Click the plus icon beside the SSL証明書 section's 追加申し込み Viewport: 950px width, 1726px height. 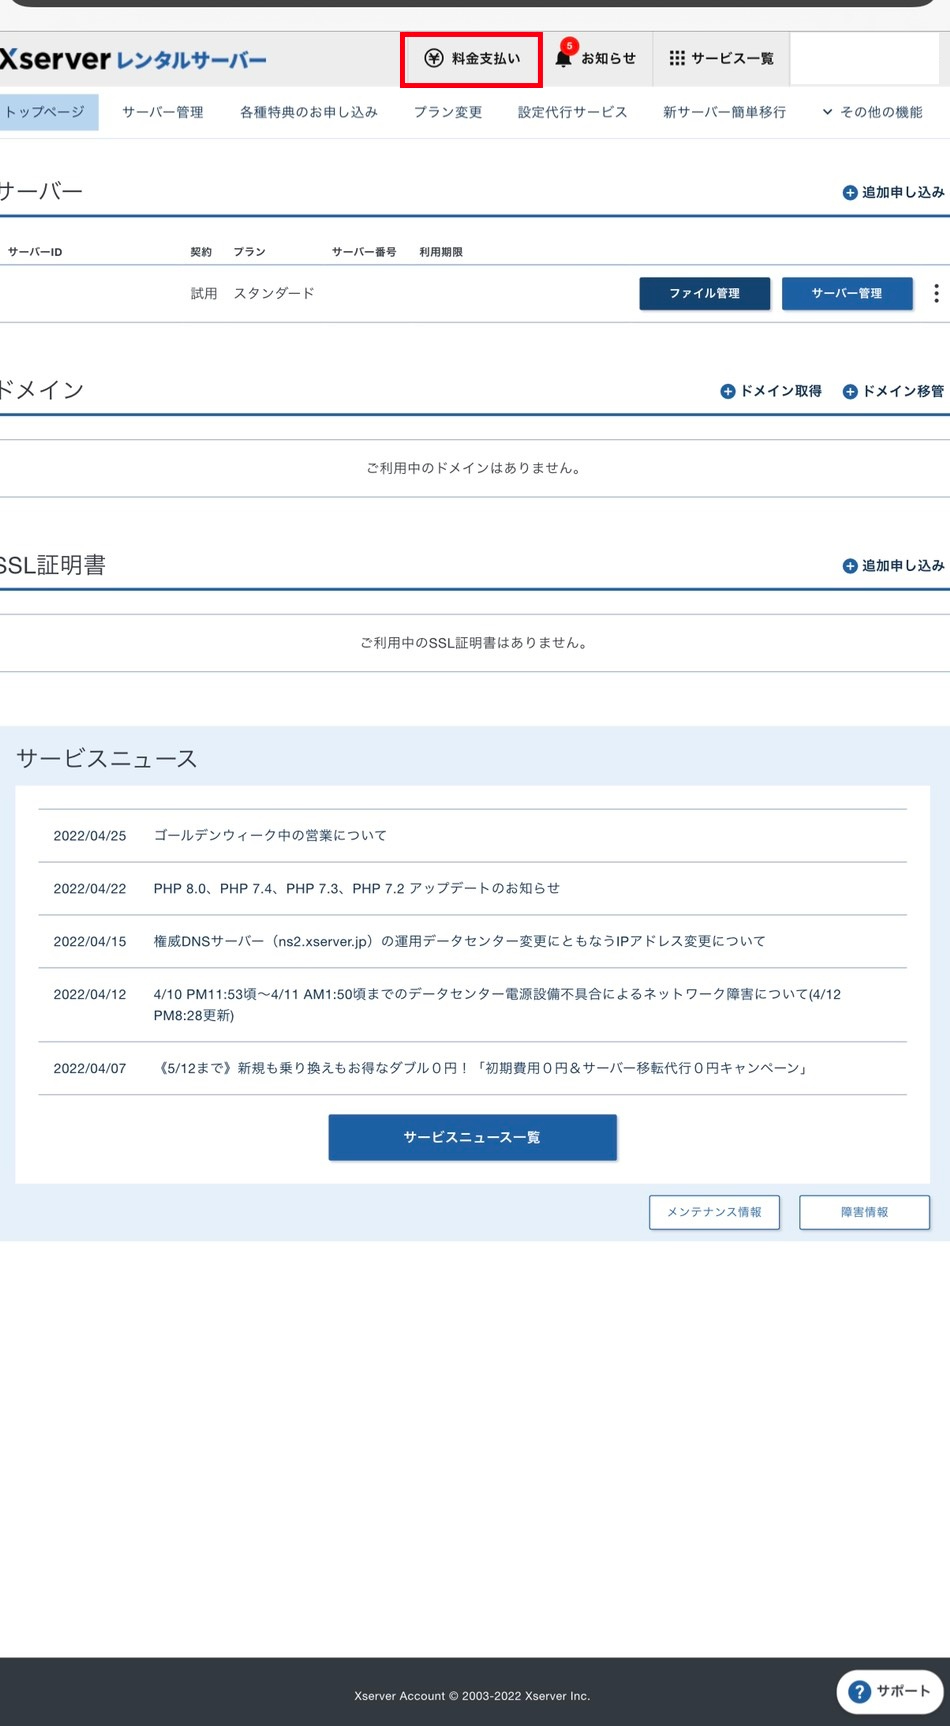(x=850, y=566)
